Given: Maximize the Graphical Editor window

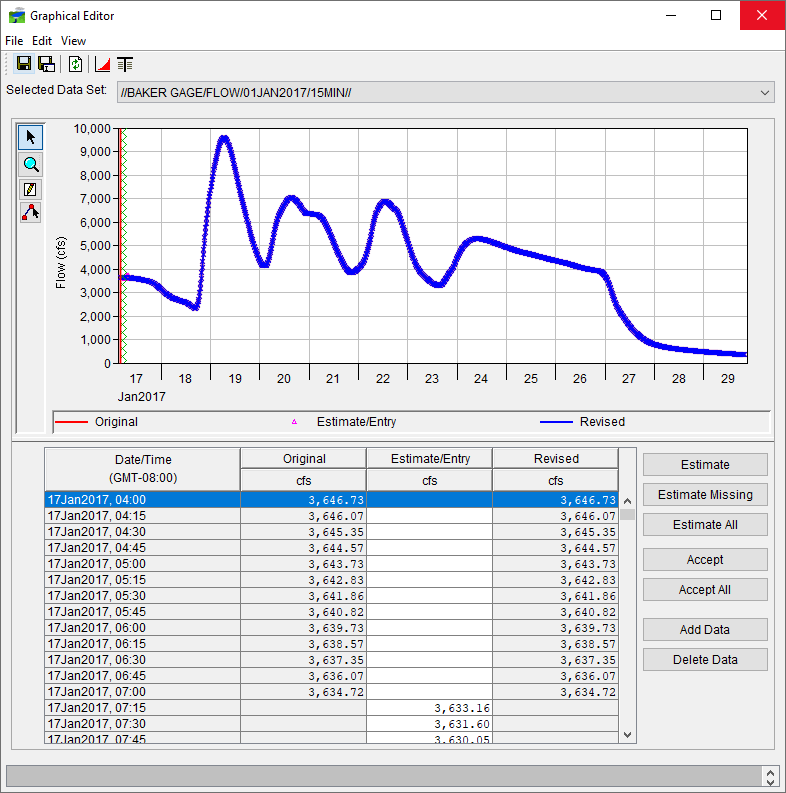Looking at the screenshot, I should pos(716,15).
